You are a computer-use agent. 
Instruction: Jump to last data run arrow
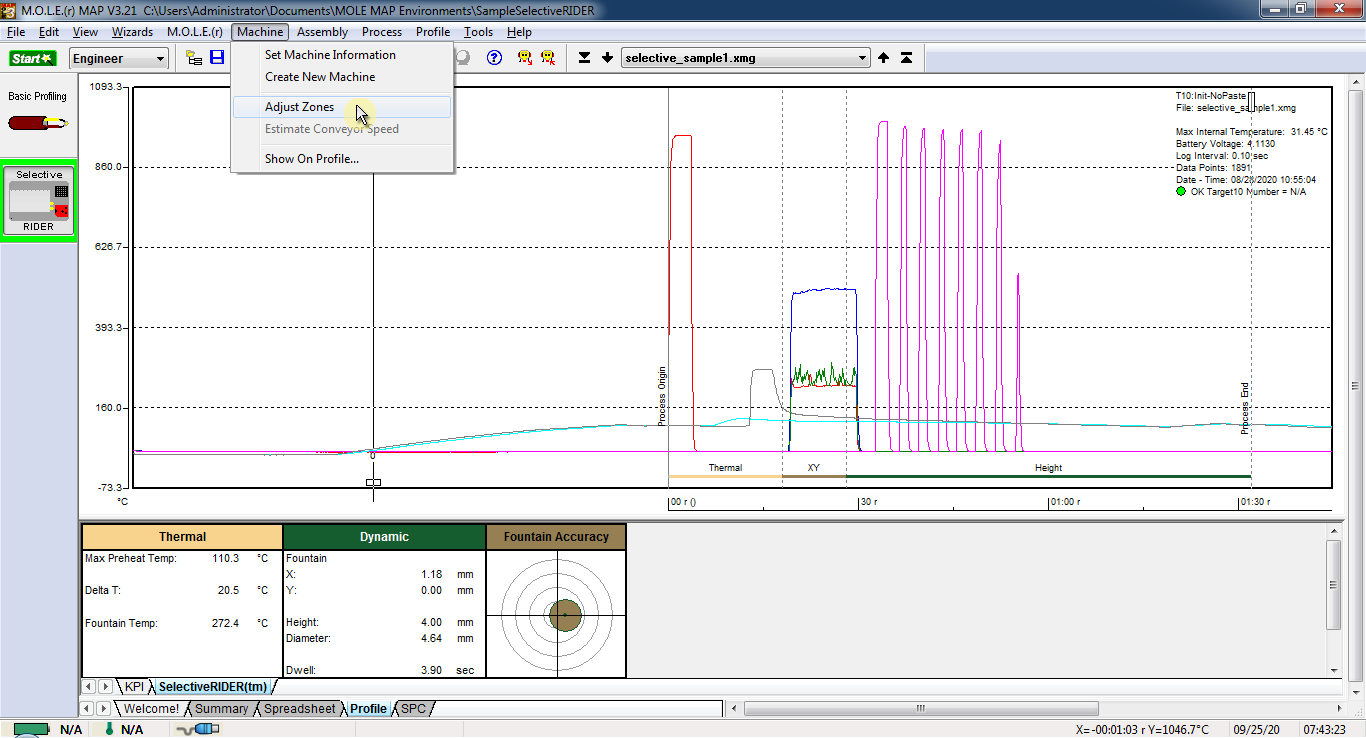tap(585, 58)
